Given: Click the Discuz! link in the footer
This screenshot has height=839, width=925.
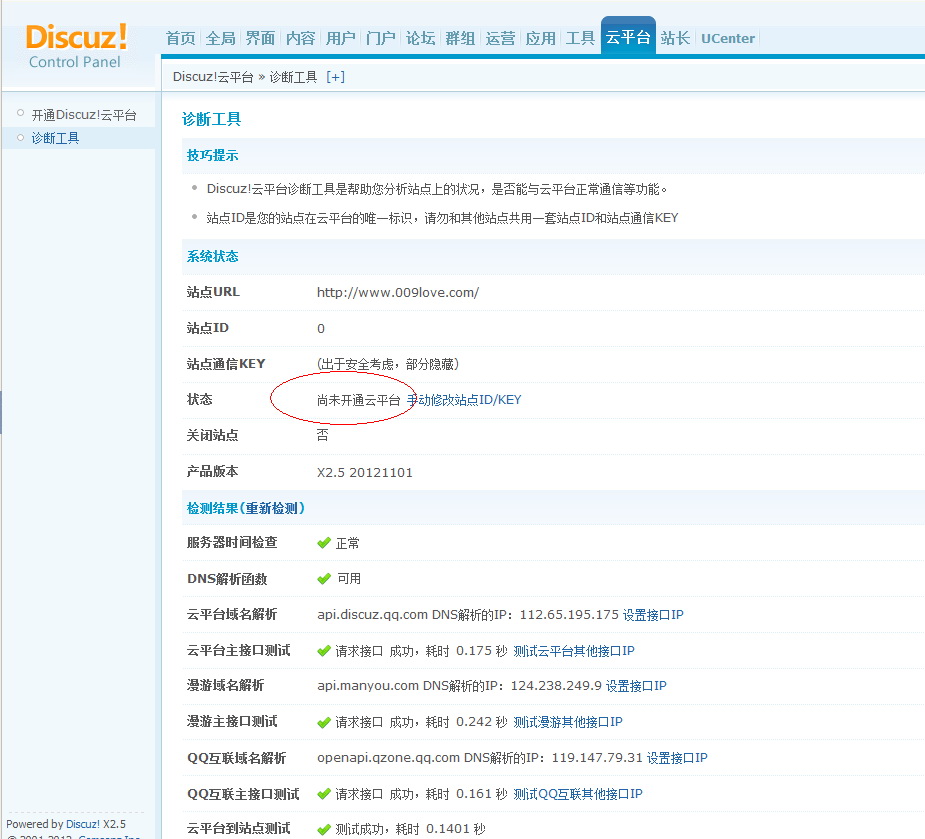Looking at the screenshot, I should coord(83,824).
